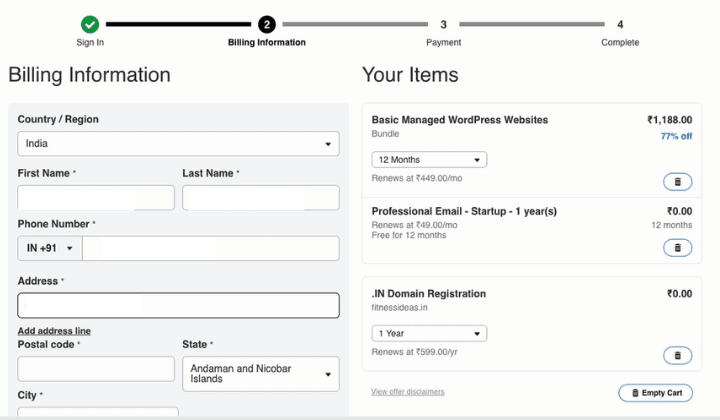The image size is (720, 420).
Task: Expand the State dropdown
Action: pos(260,374)
